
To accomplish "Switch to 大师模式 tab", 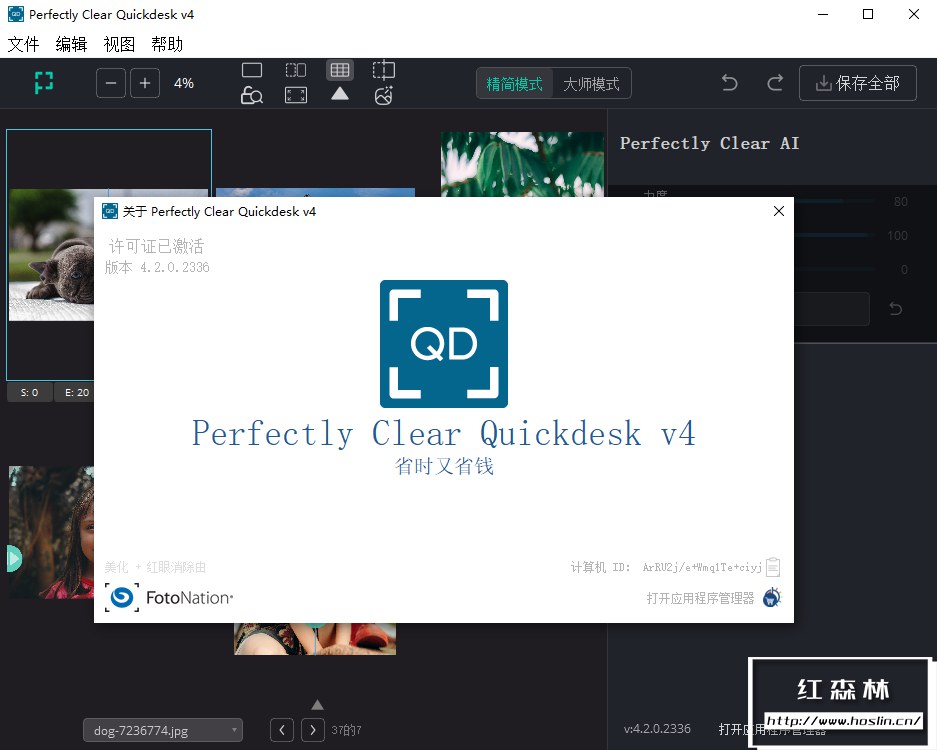I will [591, 84].
